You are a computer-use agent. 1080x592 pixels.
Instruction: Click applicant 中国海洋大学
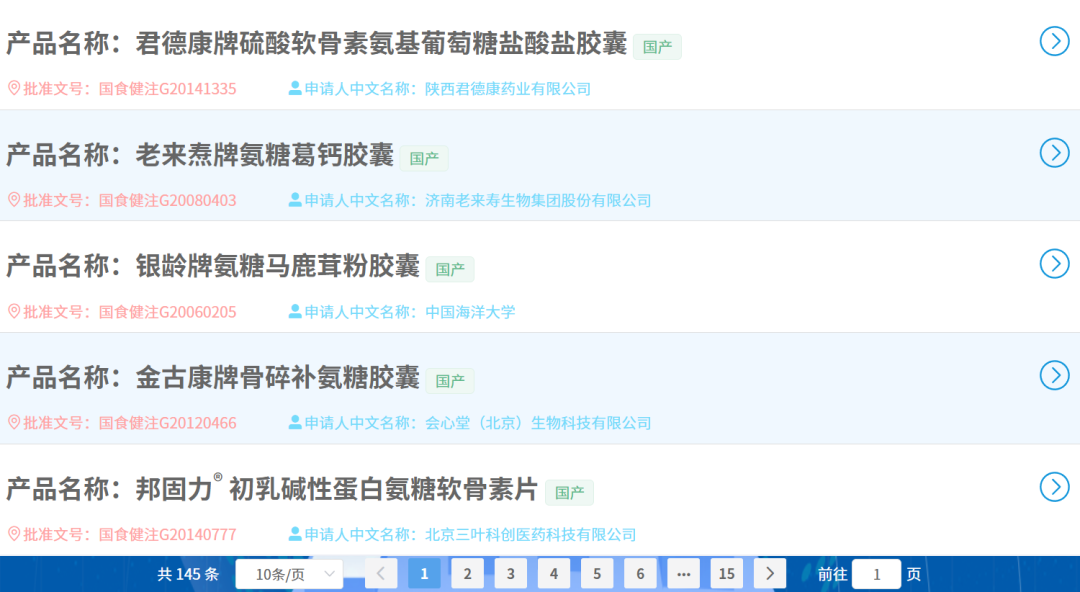(470, 312)
